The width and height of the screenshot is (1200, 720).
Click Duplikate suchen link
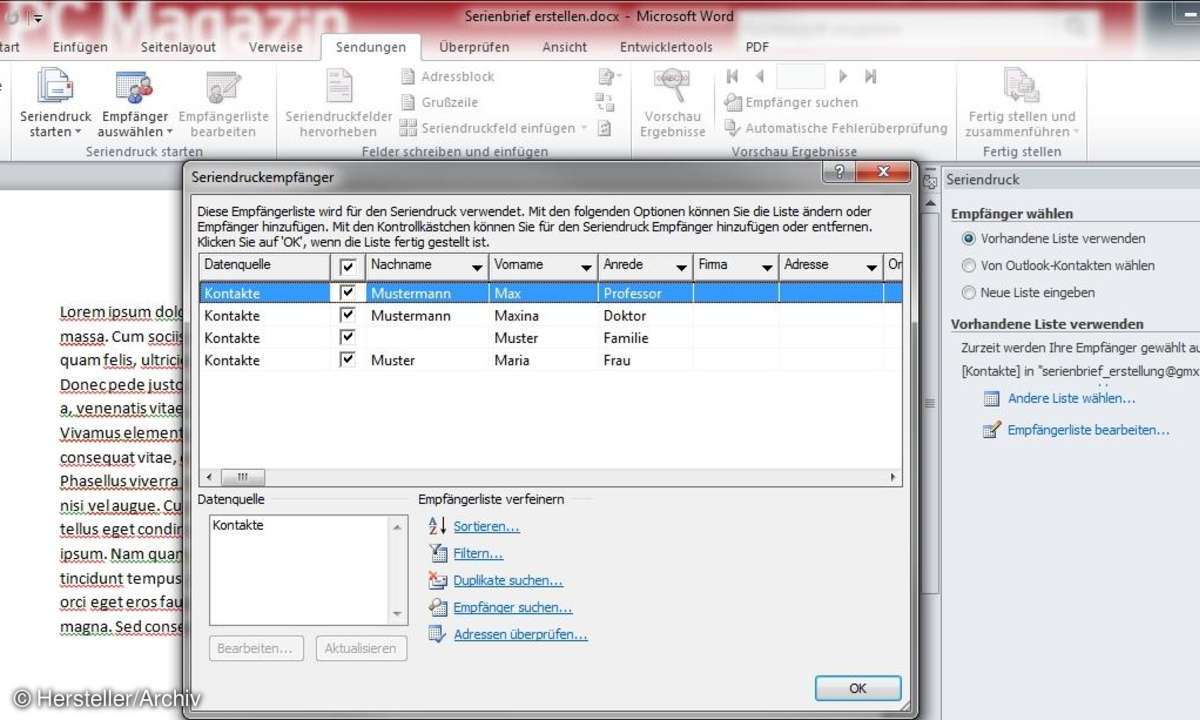[508, 580]
